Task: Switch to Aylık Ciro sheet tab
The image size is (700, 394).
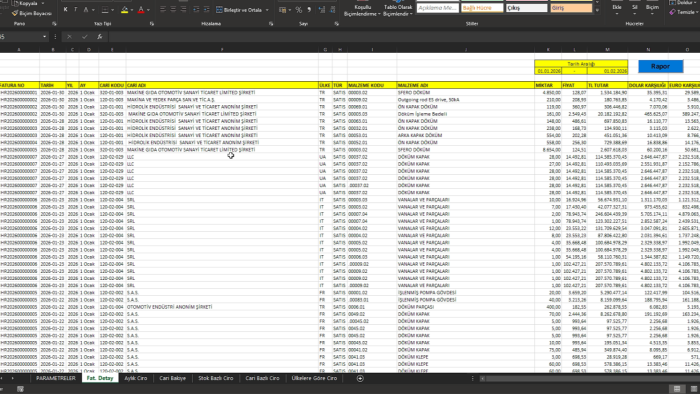Action: [x=136, y=378]
